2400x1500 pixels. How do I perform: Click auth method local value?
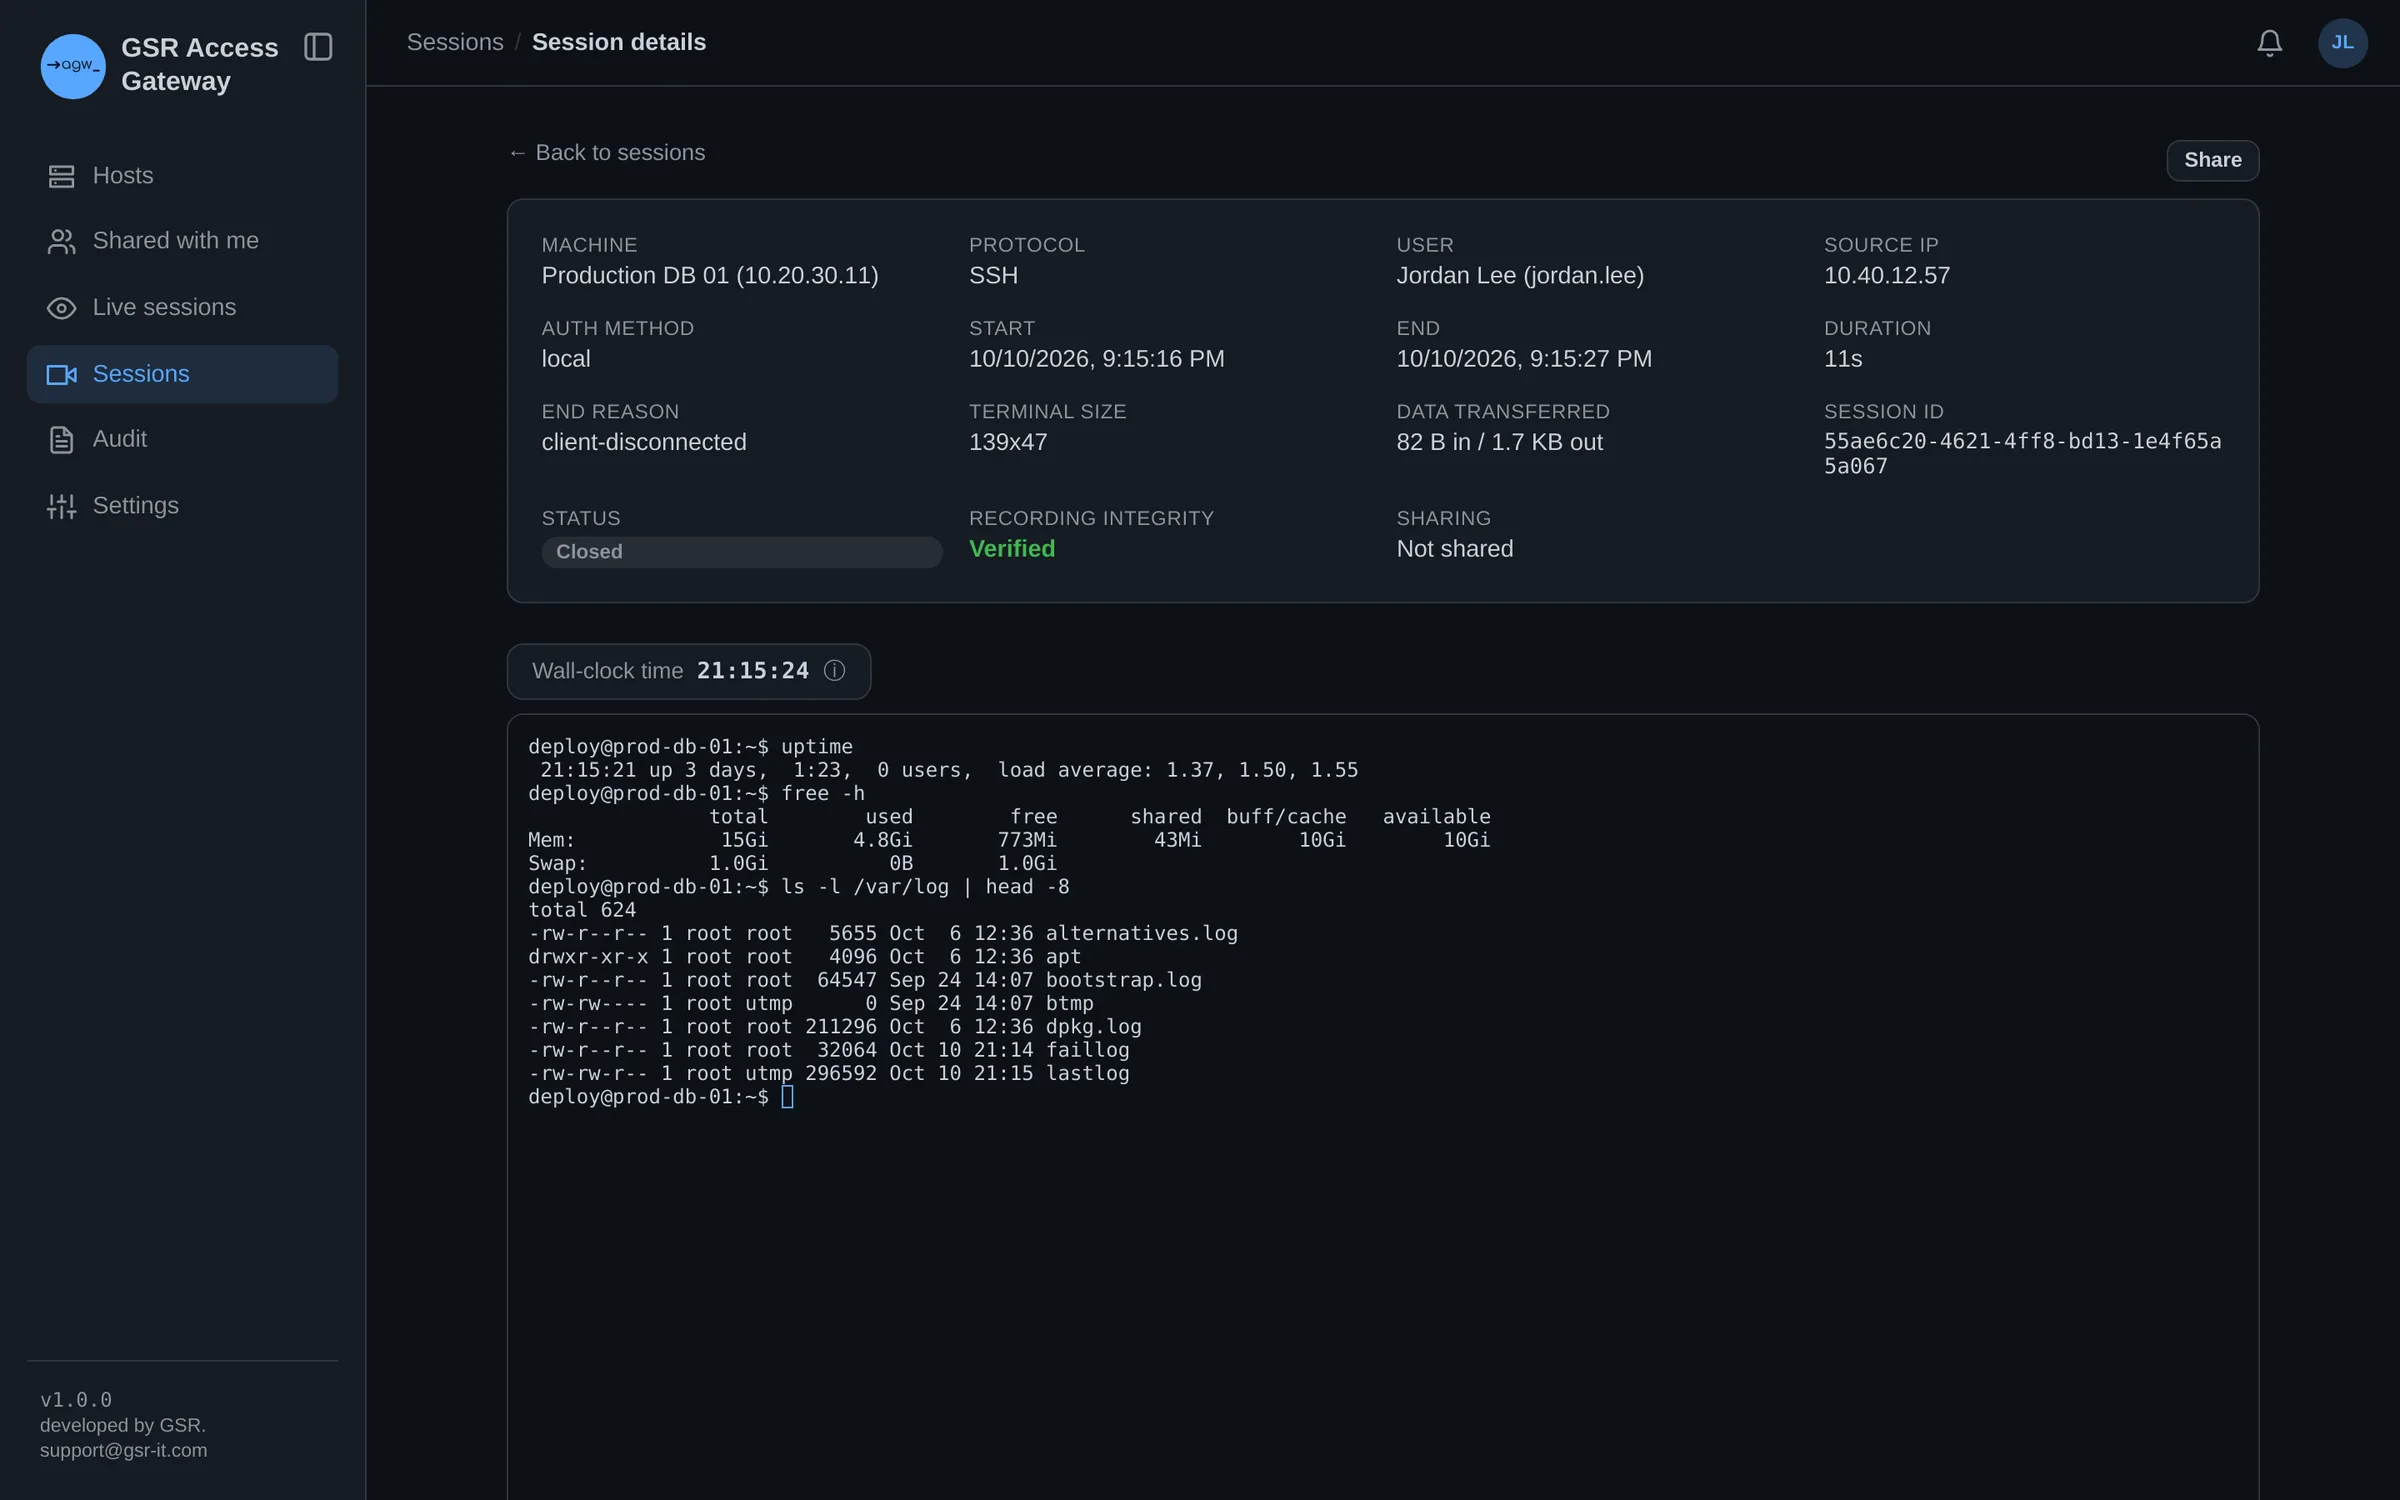566,359
